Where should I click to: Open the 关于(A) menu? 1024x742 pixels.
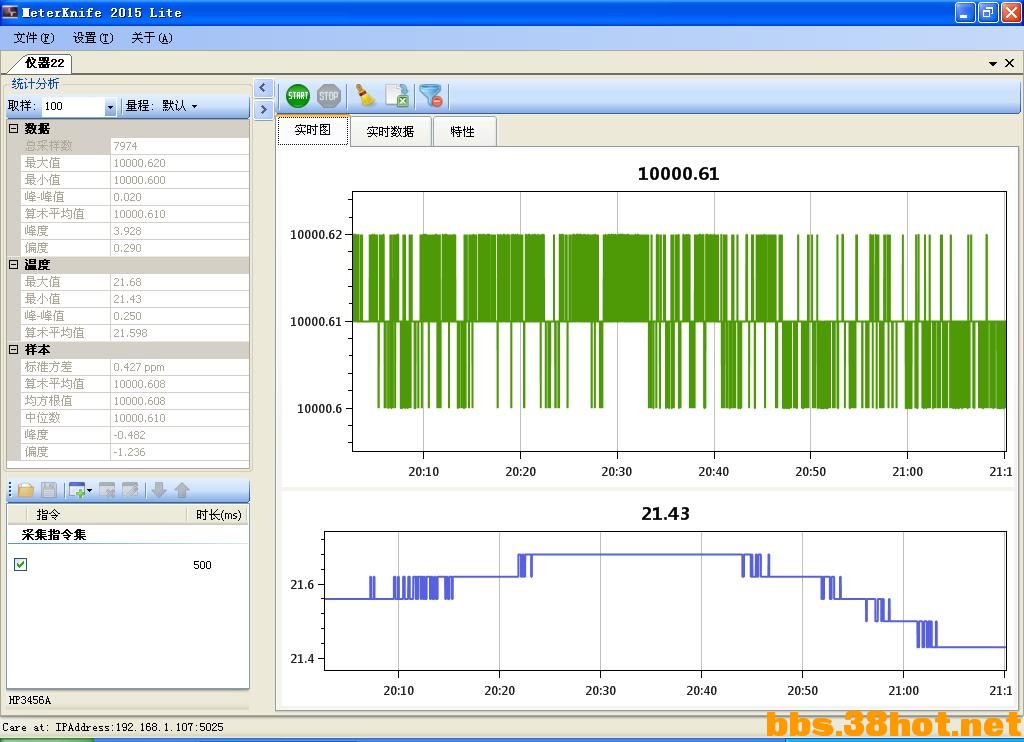(x=152, y=38)
